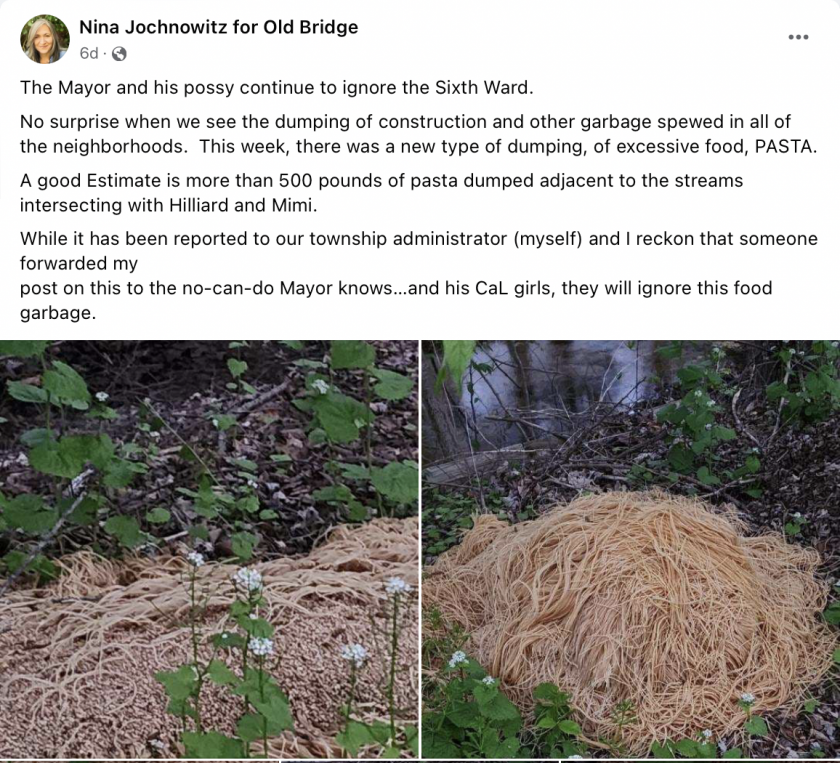The height and width of the screenshot is (763, 840).
Task: Open the left pasta and flowers photo
Action: click(x=209, y=549)
